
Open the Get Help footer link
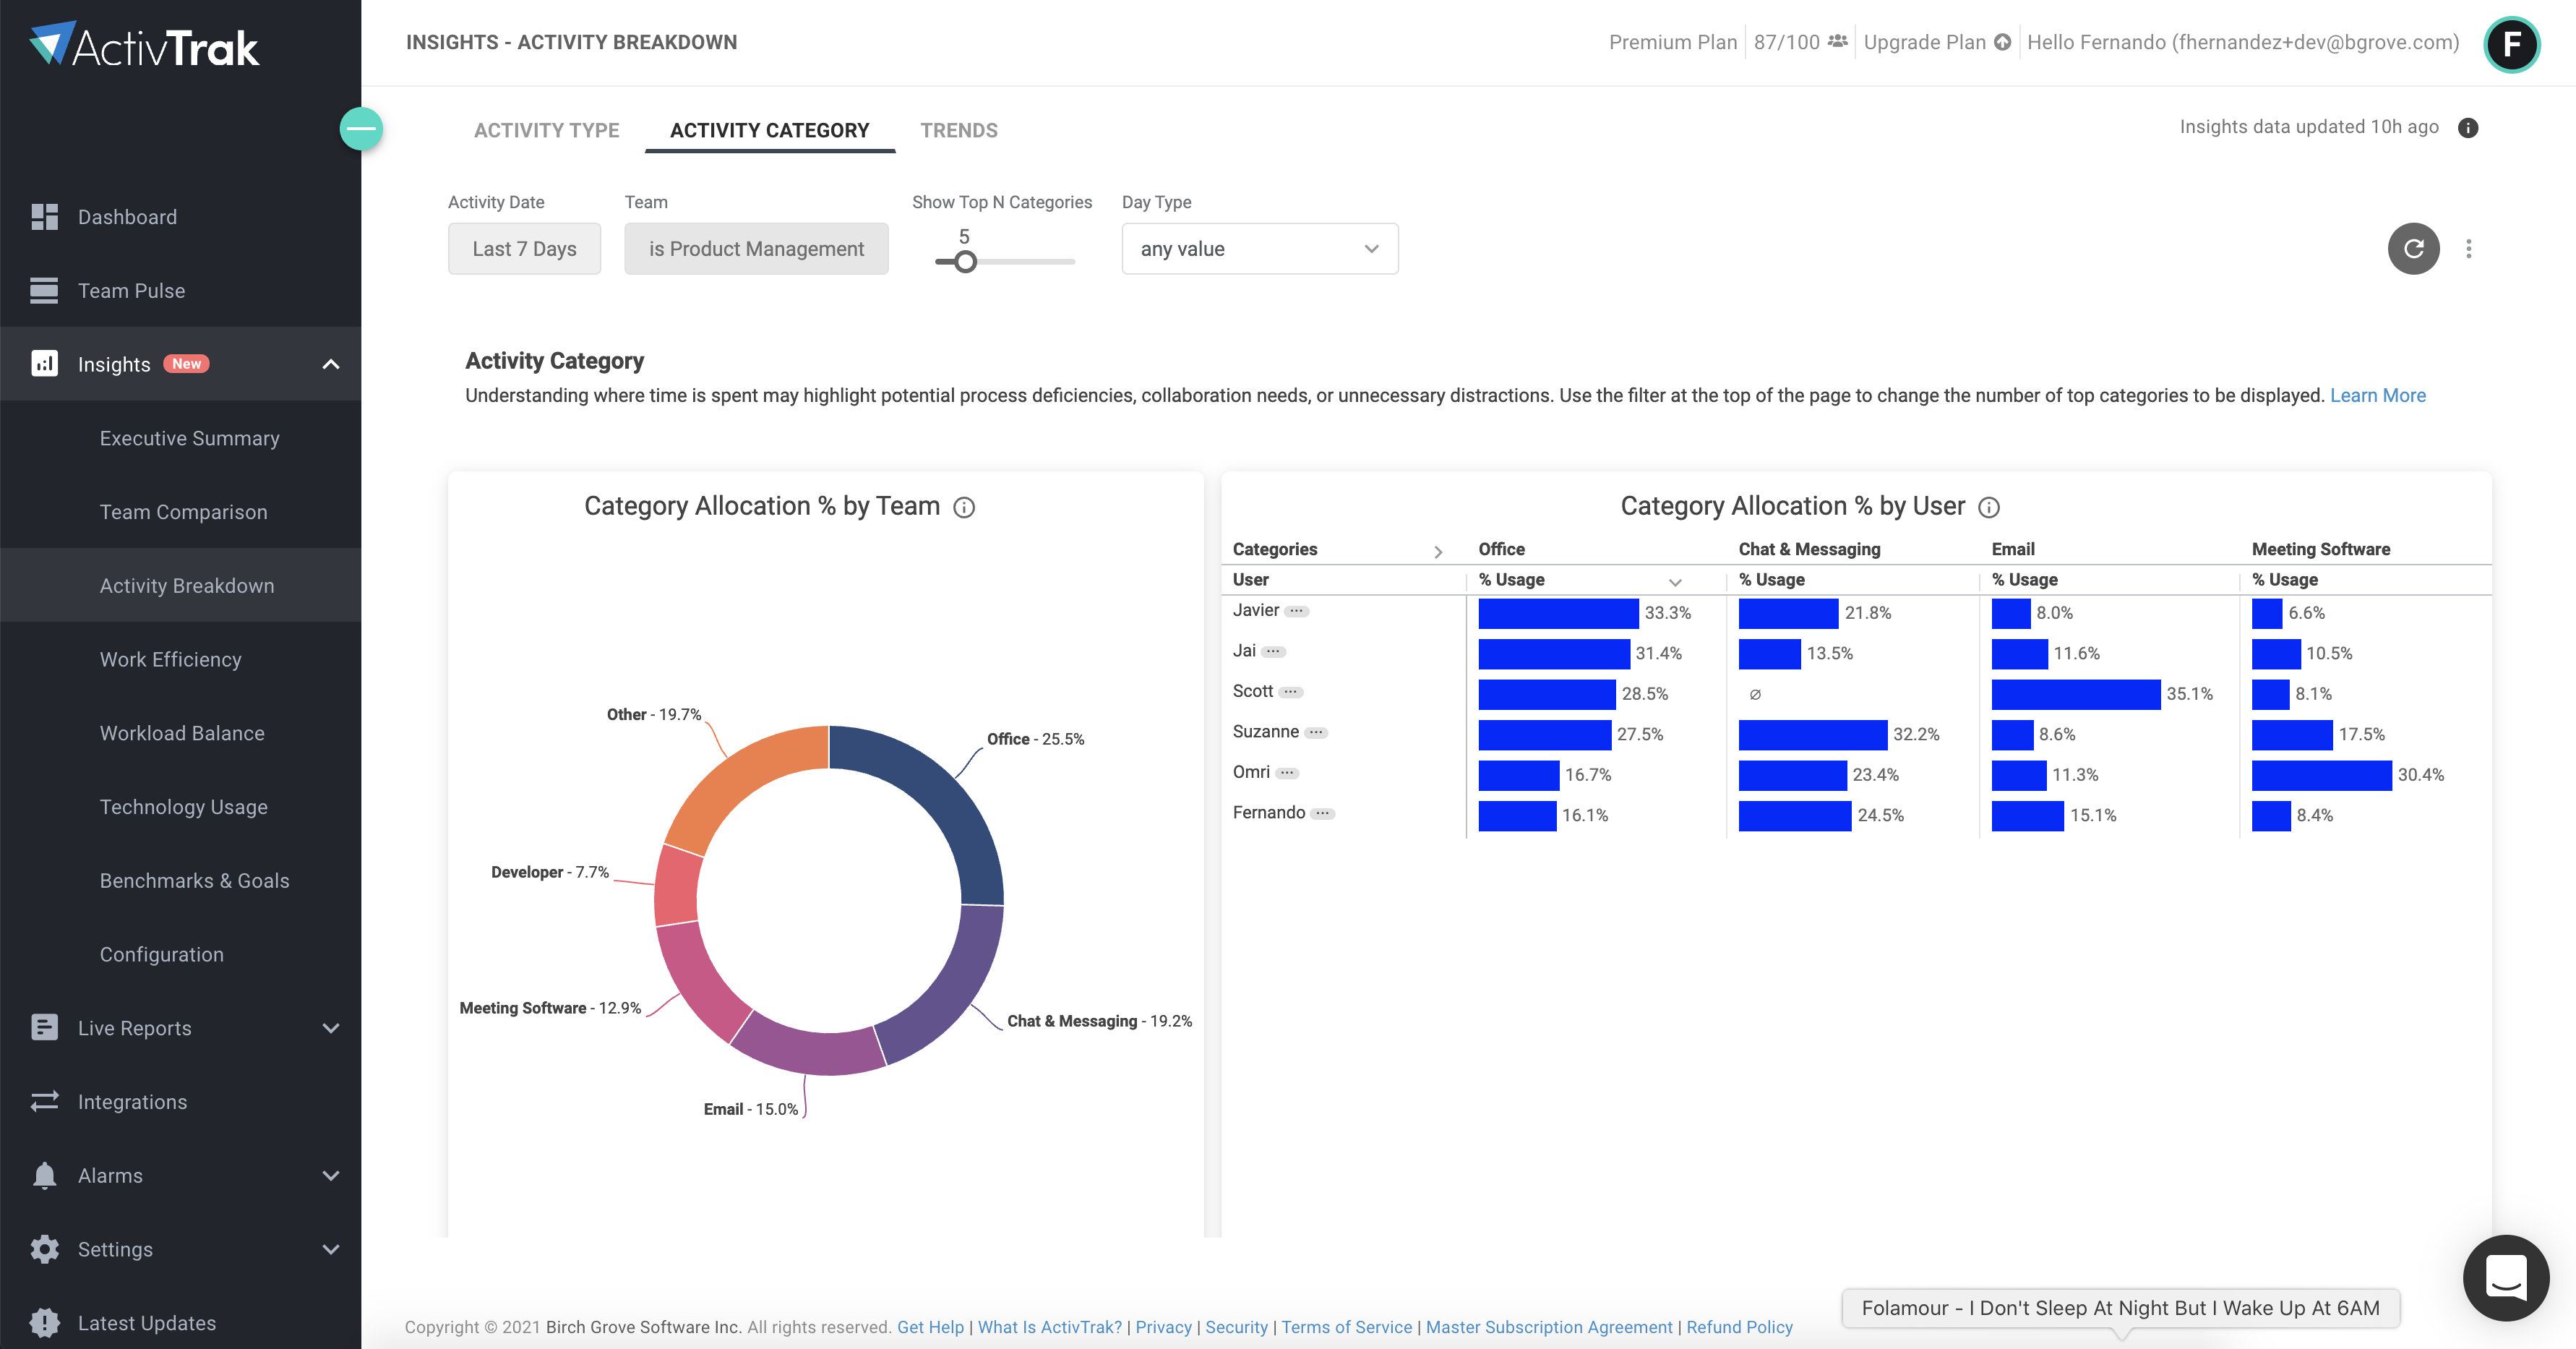click(x=930, y=1327)
